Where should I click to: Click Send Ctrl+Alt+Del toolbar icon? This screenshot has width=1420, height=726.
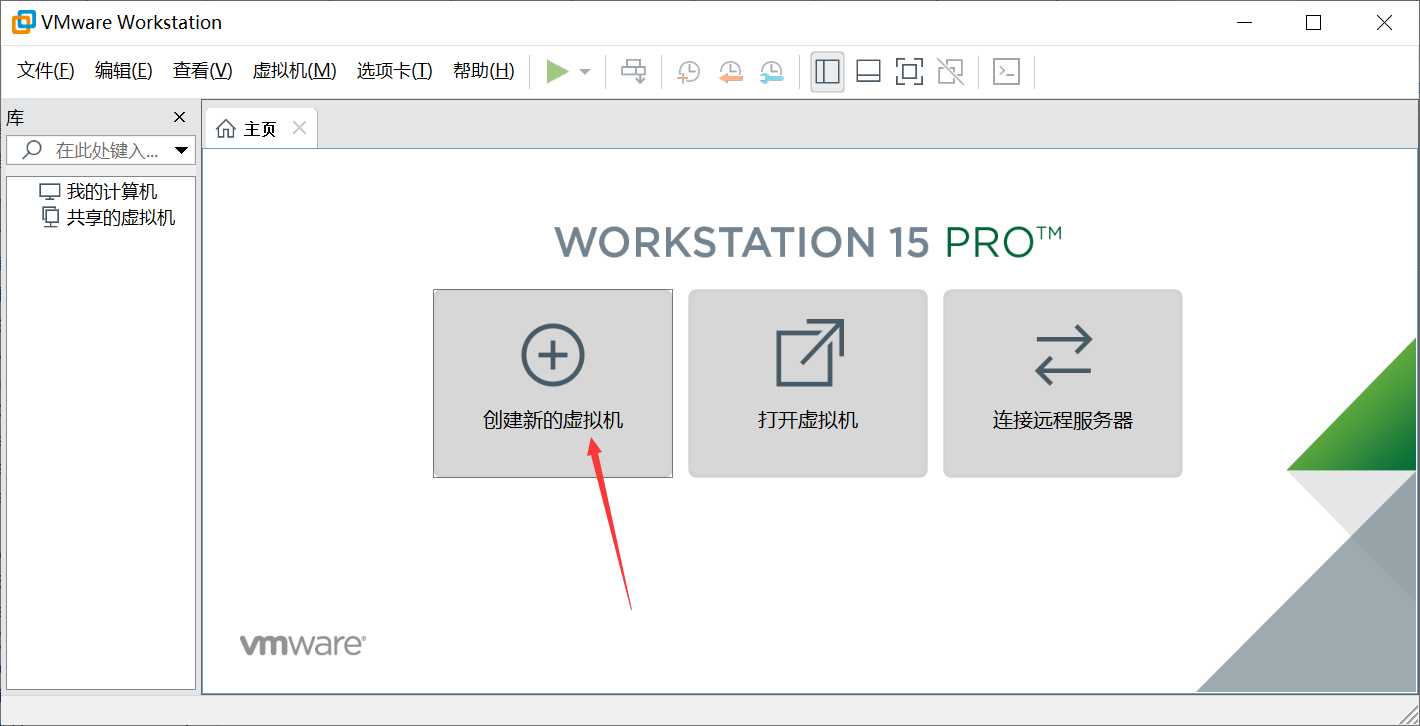(634, 71)
